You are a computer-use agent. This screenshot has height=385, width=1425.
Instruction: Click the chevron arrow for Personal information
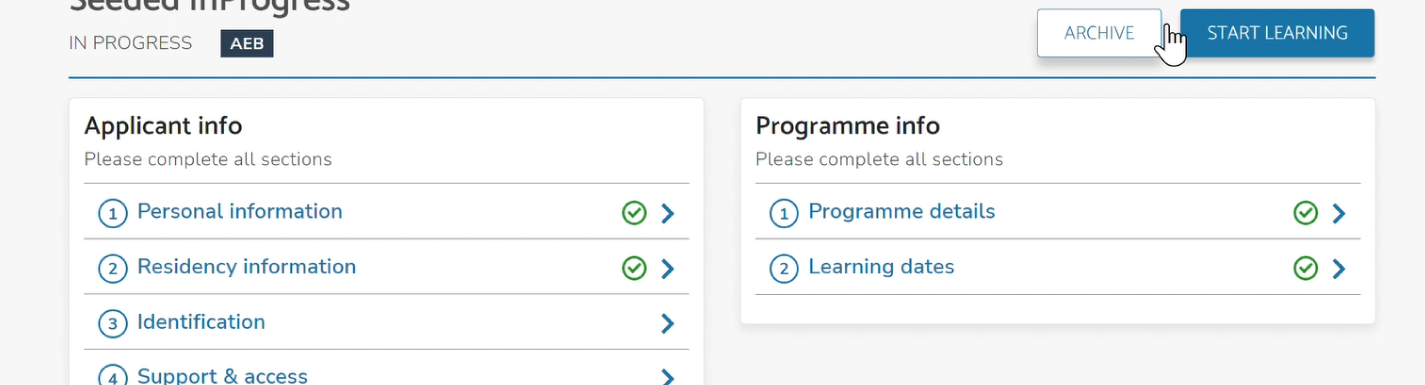click(x=667, y=213)
